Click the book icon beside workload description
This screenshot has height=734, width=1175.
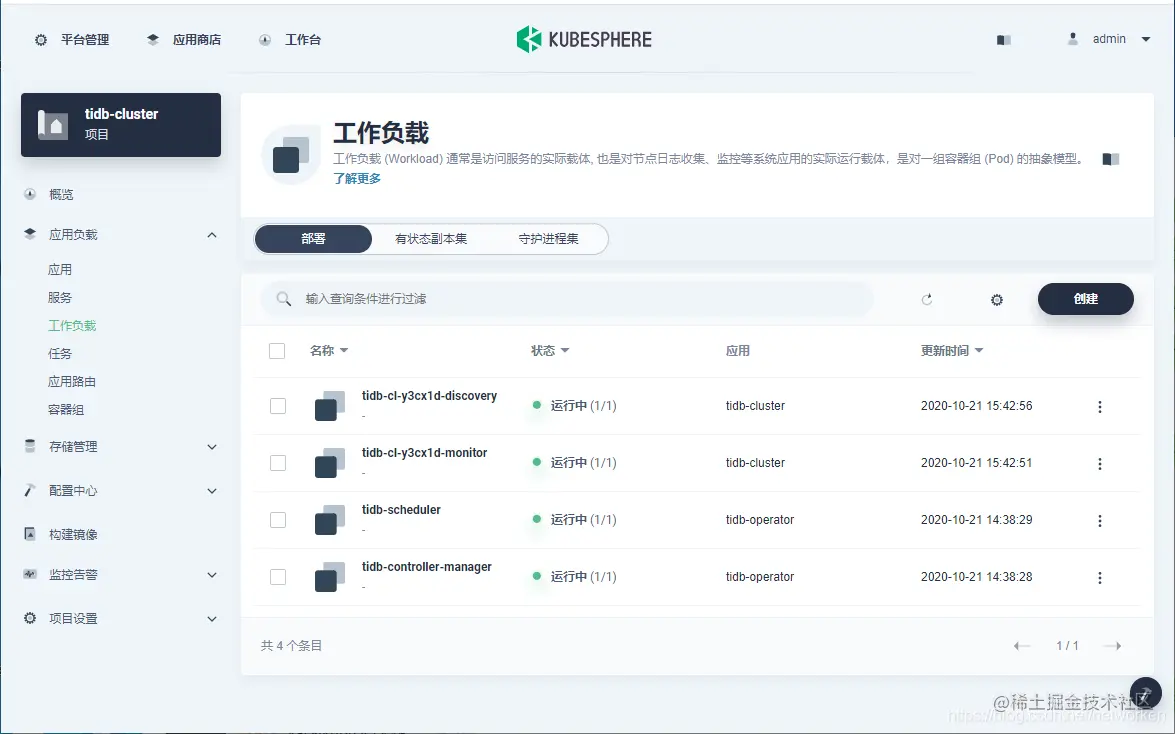pyautogui.click(x=1111, y=159)
